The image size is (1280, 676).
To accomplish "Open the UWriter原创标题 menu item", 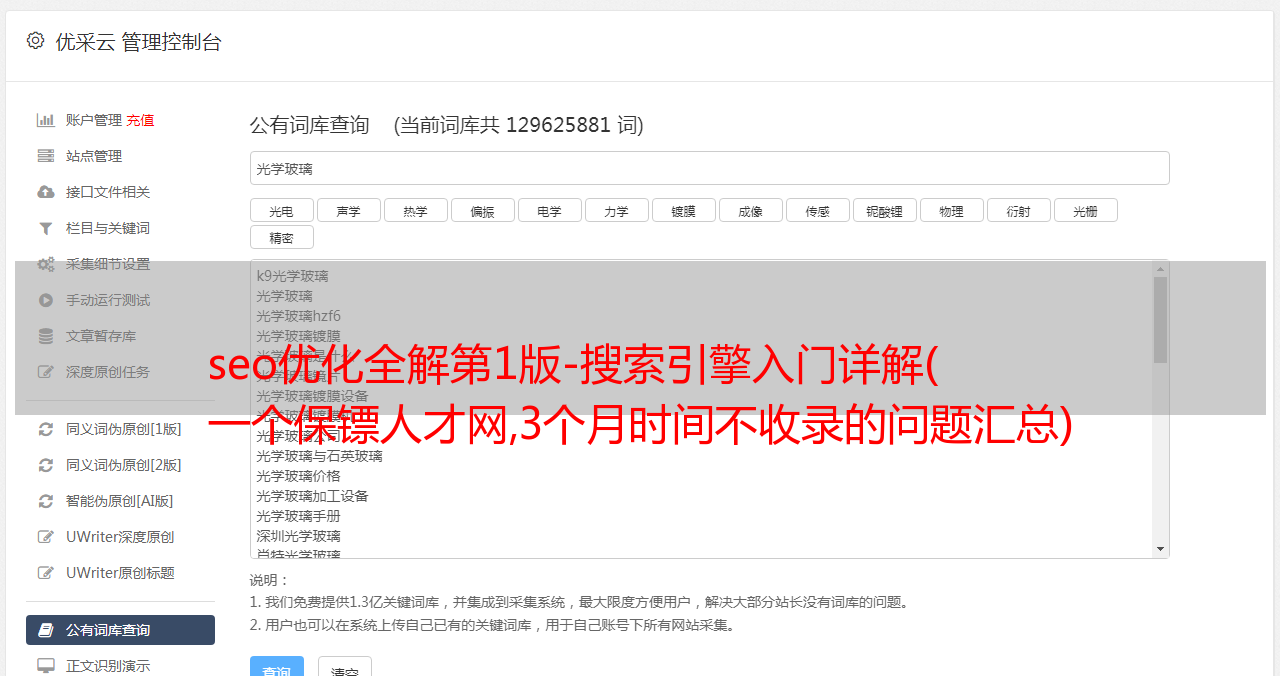I will 120,573.
